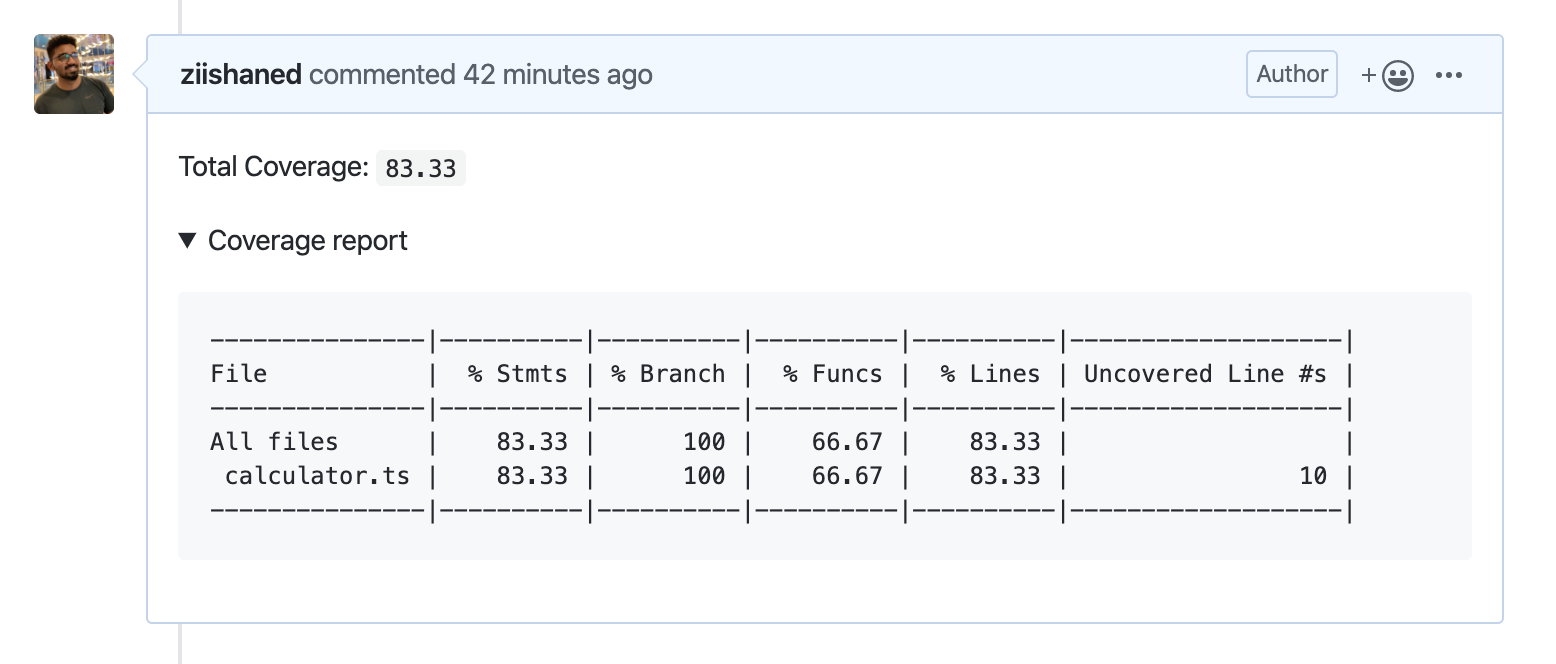Open the add reaction smiley picker
Image resolution: width=1556 pixels, height=664 pixels.
1388,75
